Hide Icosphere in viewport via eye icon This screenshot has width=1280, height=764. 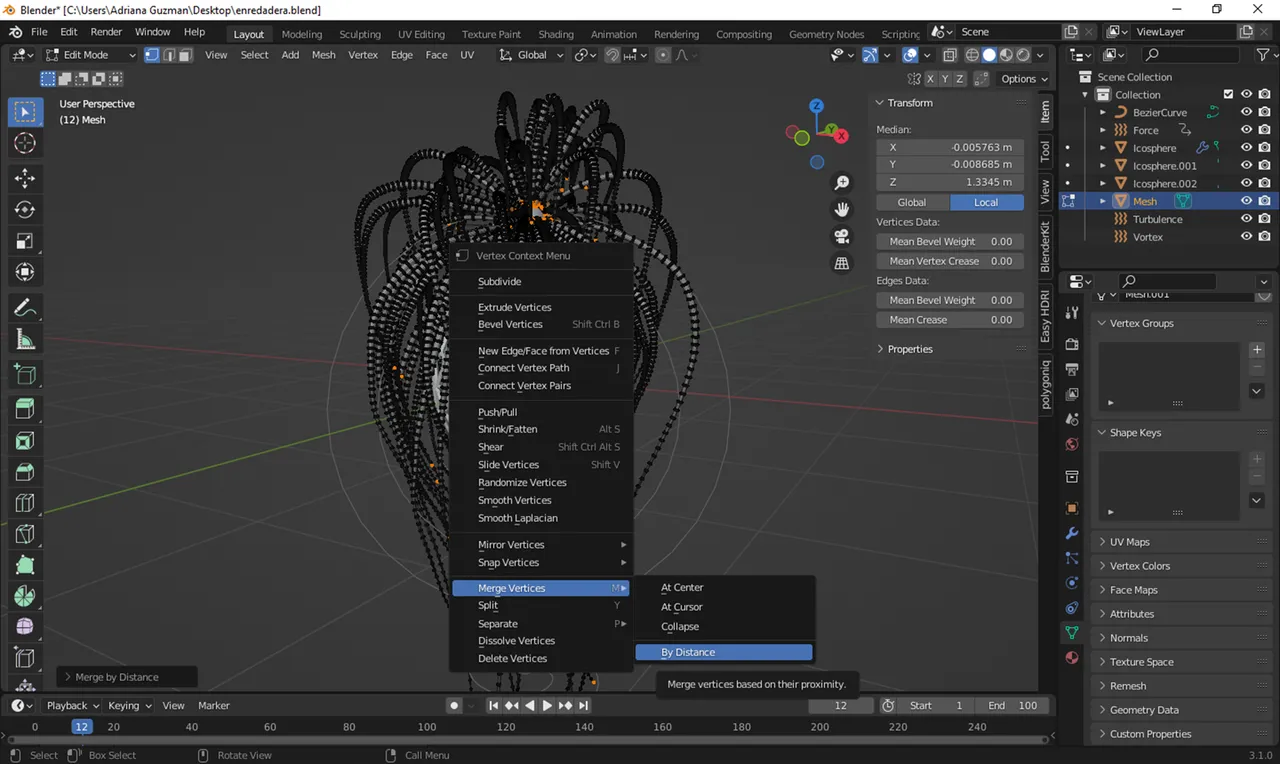[x=1246, y=148]
